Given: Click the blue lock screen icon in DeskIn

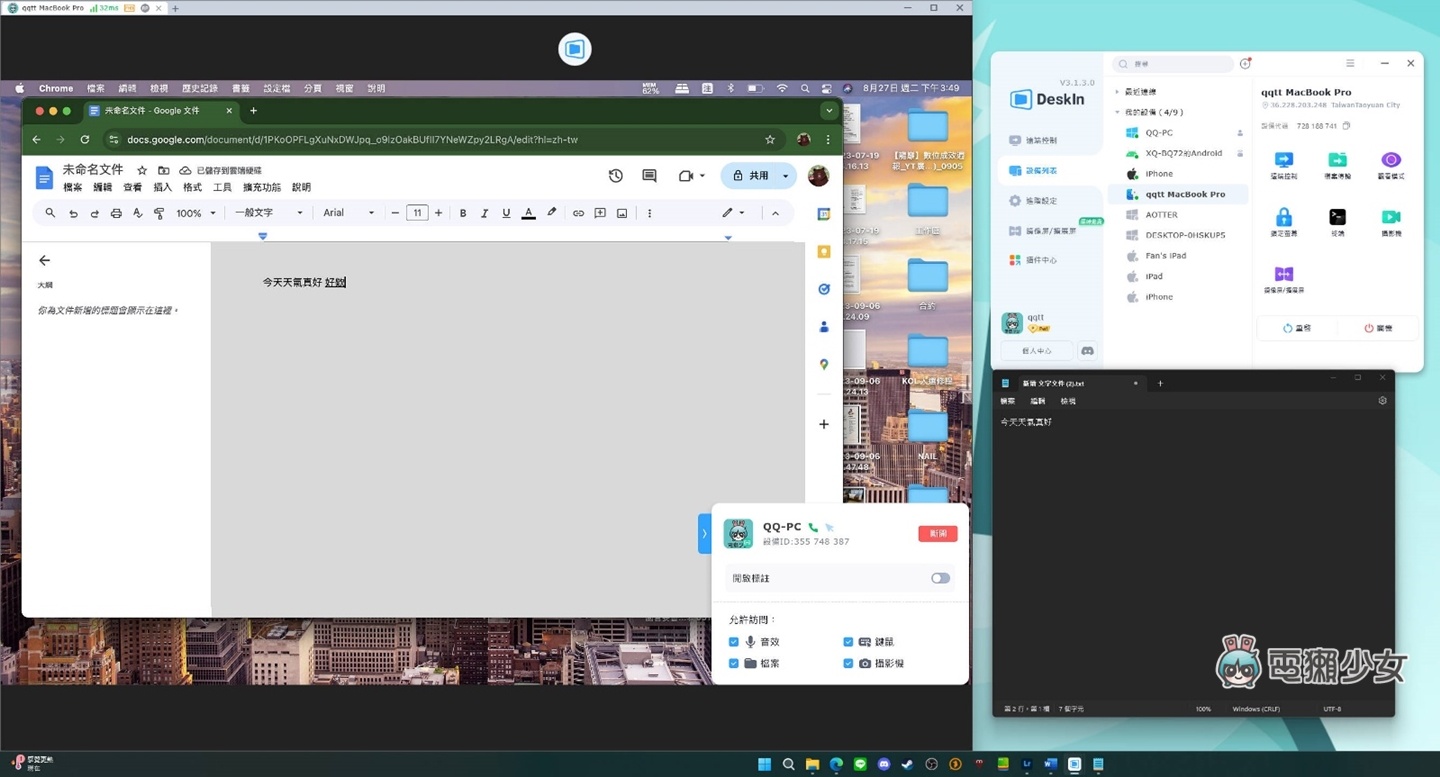Looking at the screenshot, I should point(1284,217).
